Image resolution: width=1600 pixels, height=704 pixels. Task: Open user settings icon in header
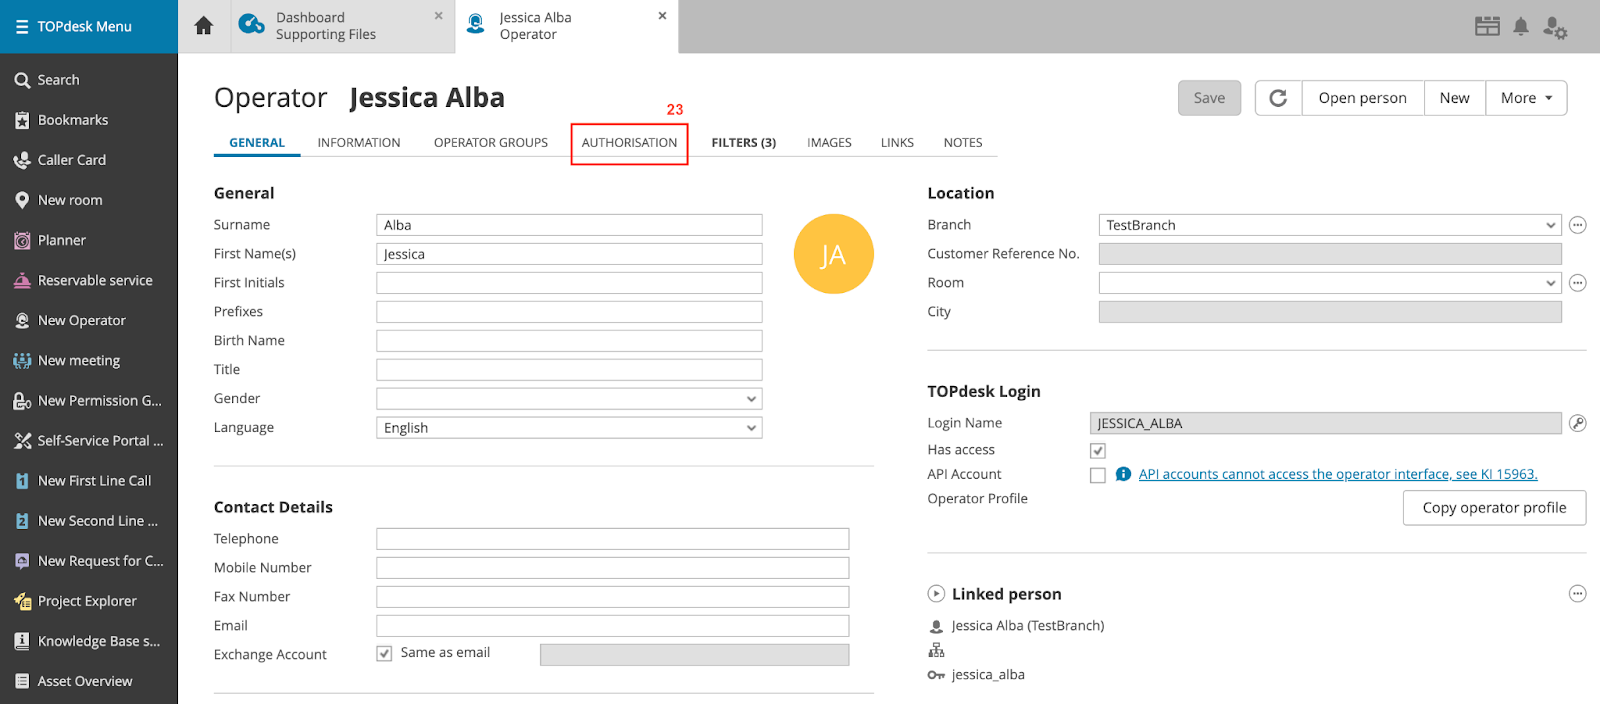[x=1554, y=27]
